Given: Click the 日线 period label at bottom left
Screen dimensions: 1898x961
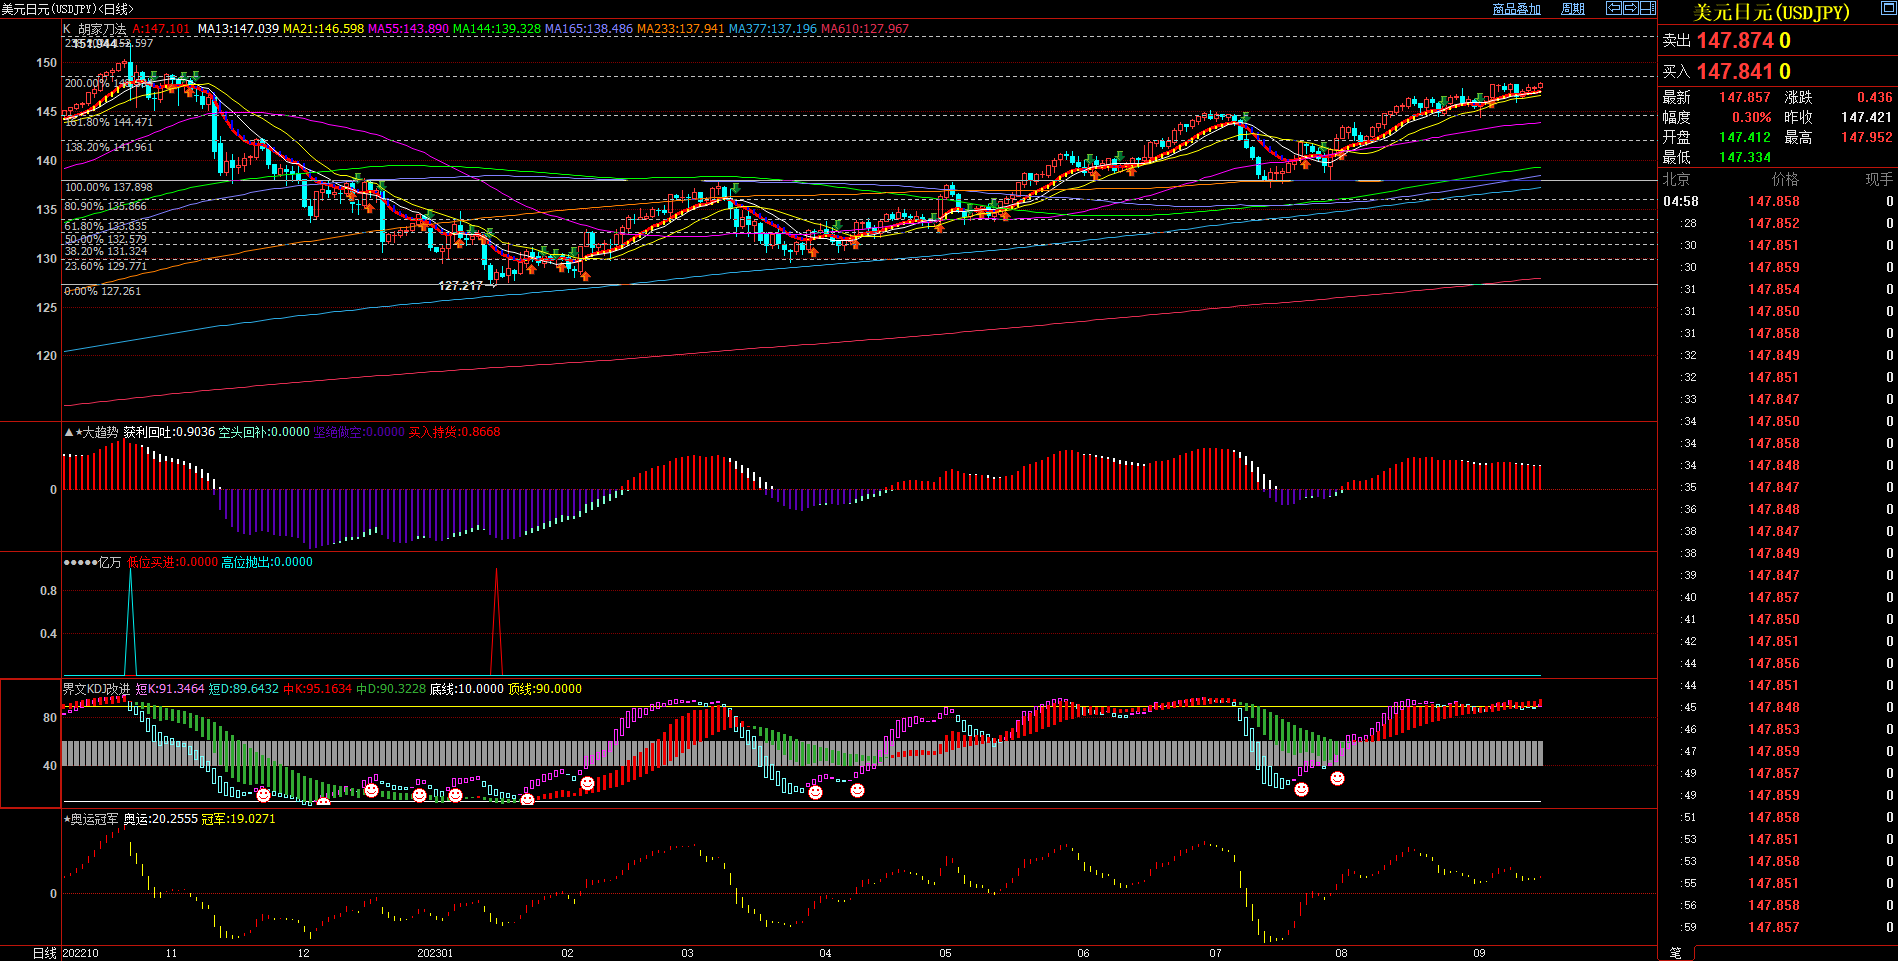Looking at the screenshot, I should (44, 953).
